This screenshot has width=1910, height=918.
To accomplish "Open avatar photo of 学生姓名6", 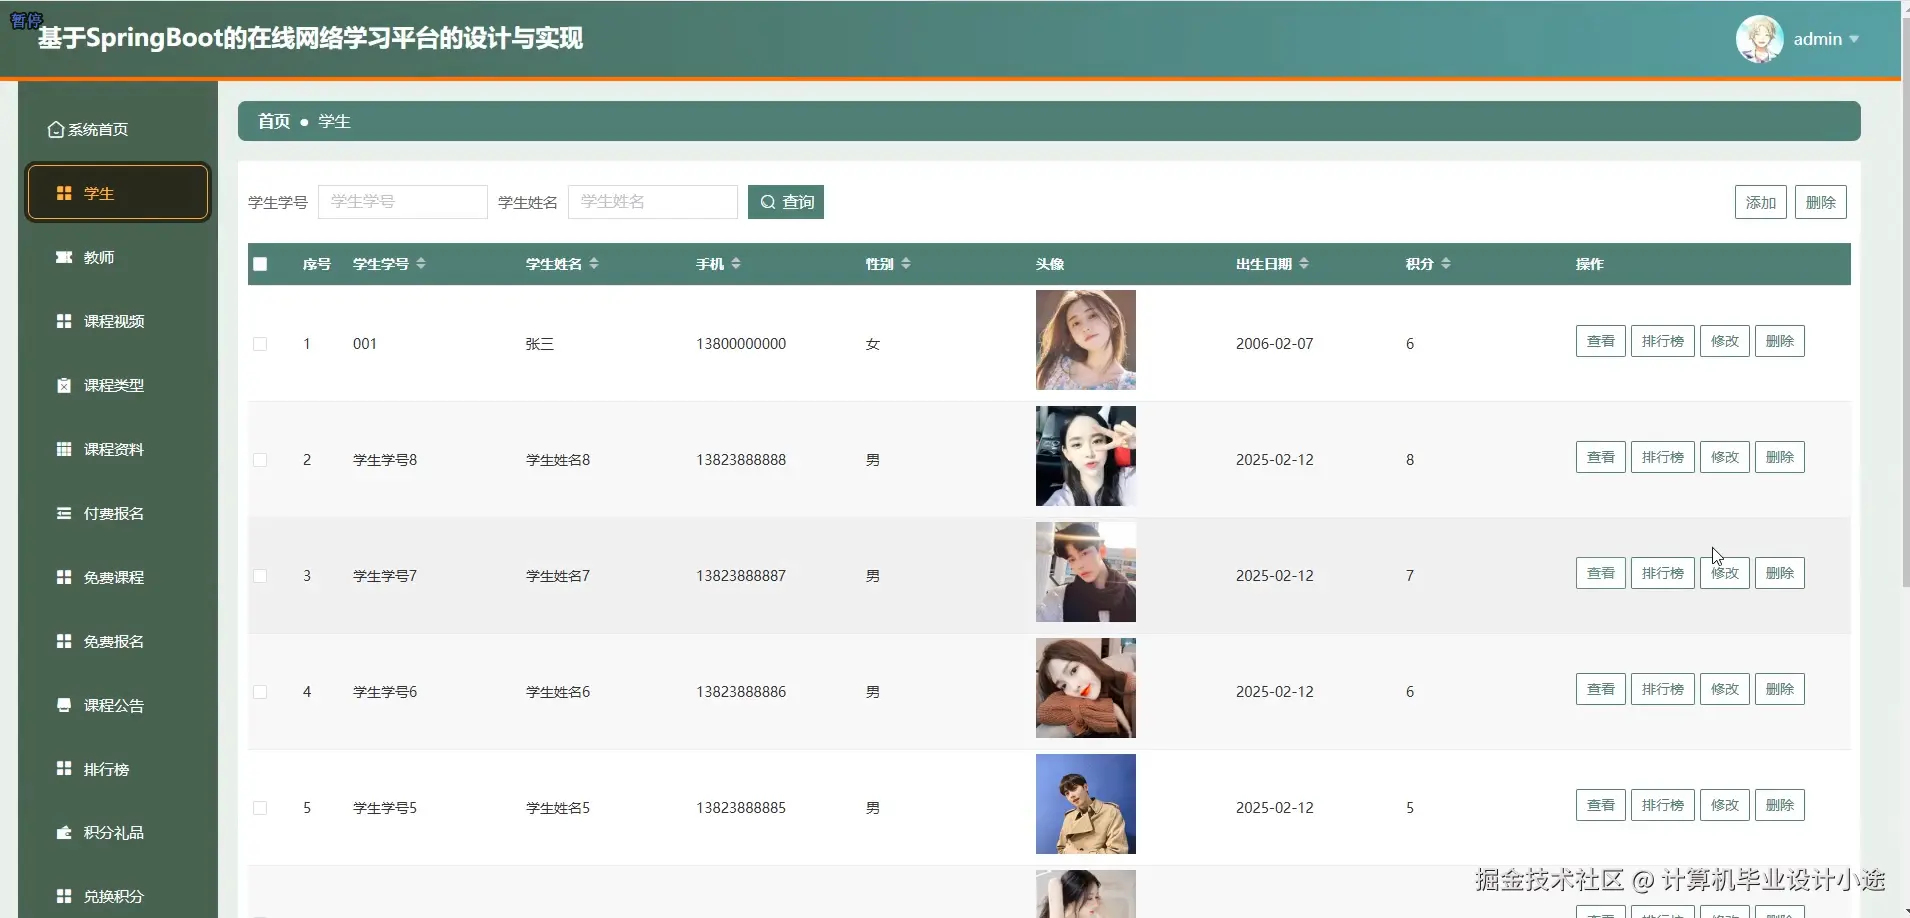I will pyautogui.click(x=1086, y=688).
